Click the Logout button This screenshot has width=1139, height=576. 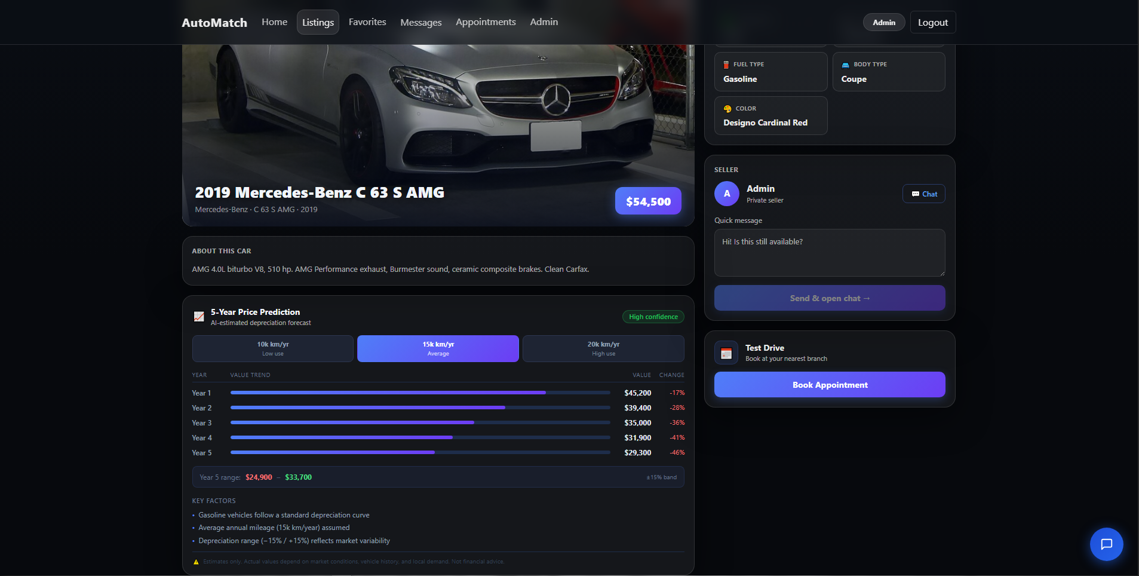(933, 23)
